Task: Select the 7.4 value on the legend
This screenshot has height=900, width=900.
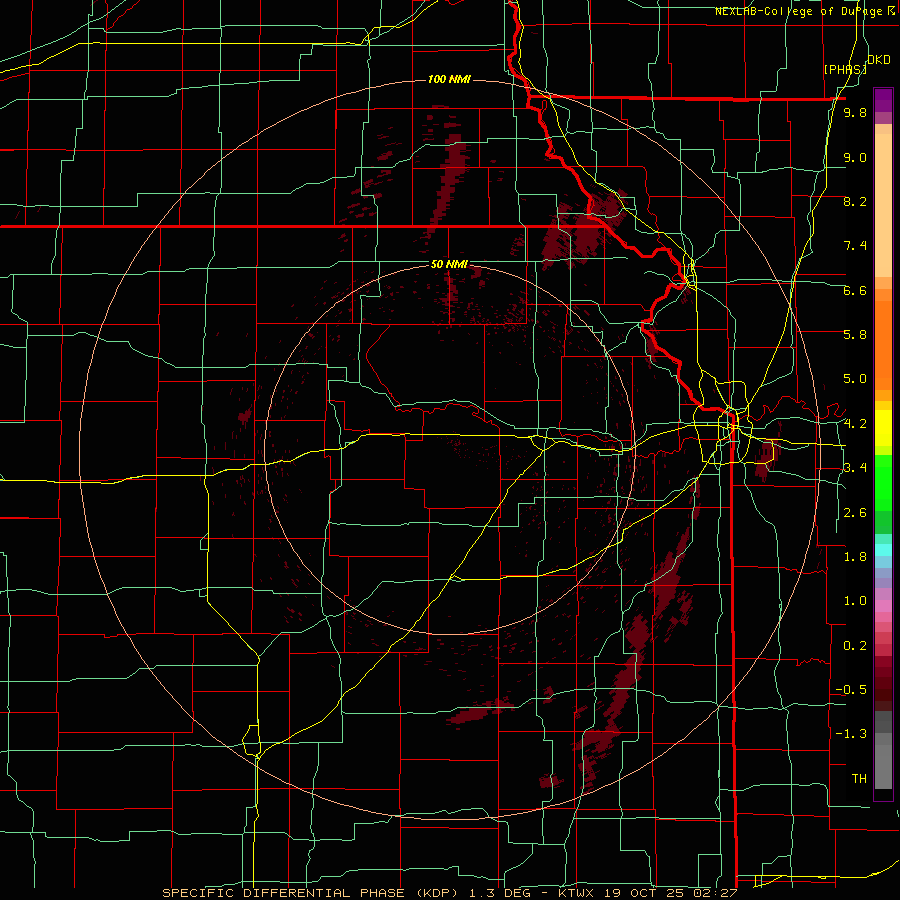Action: tap(855, 246)
